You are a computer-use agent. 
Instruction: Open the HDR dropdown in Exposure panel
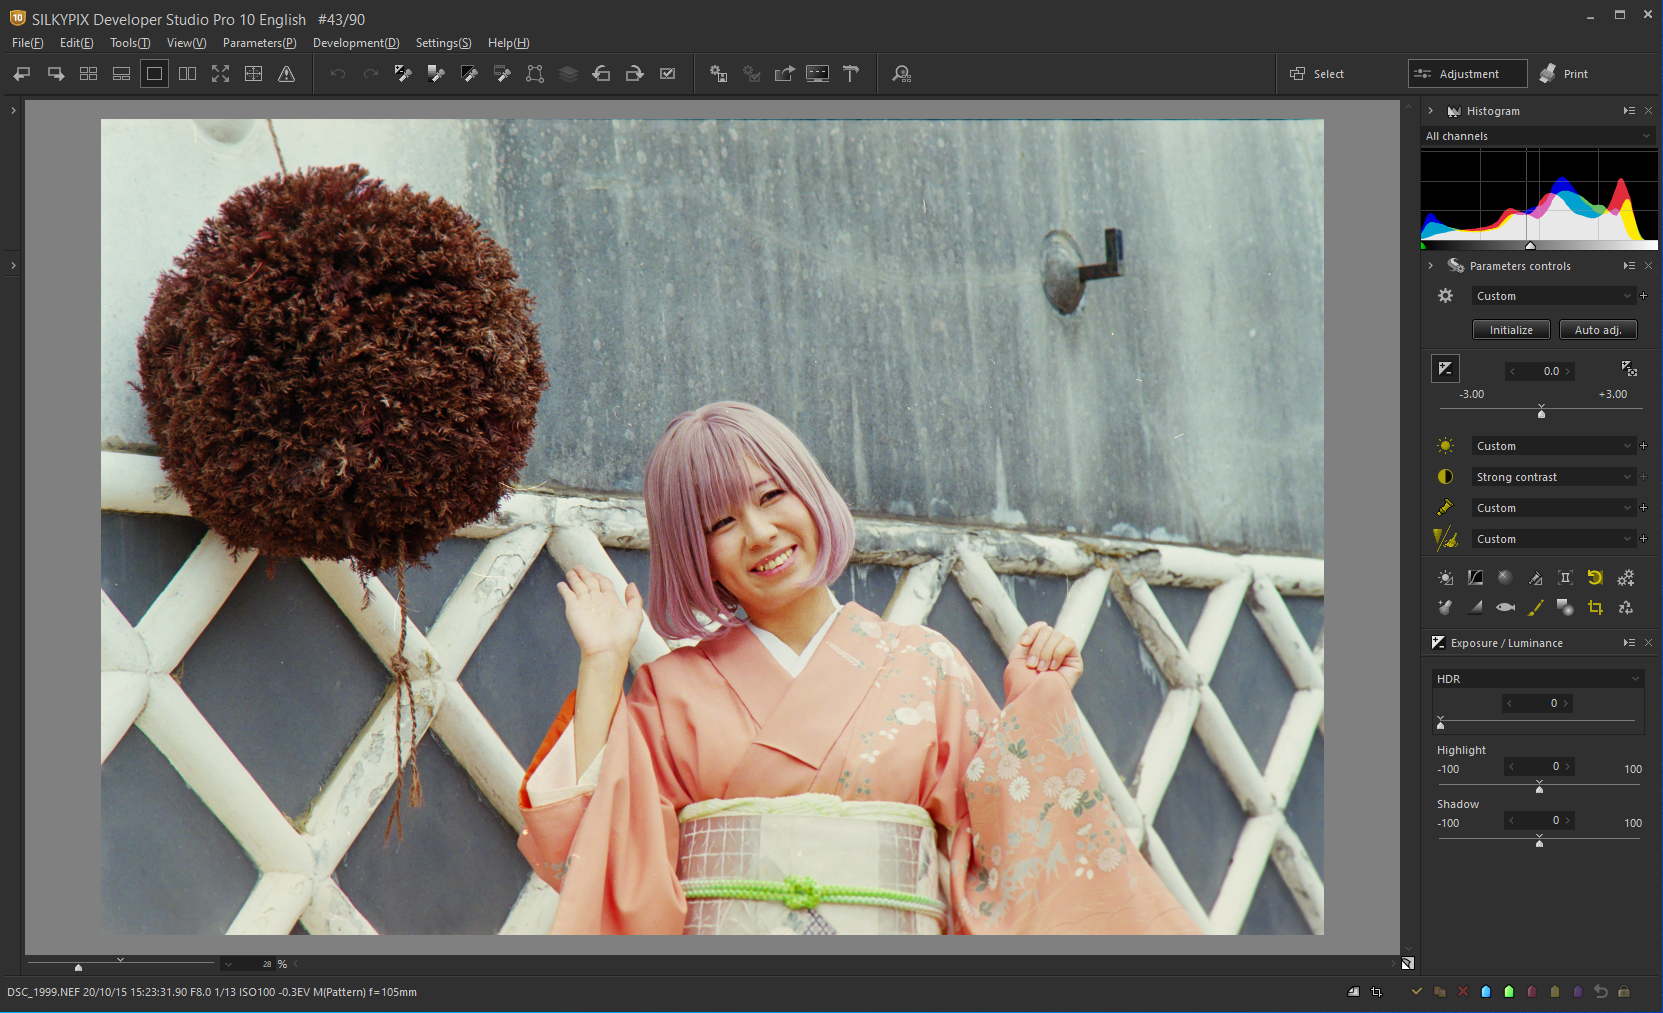tap(1538, 679)
